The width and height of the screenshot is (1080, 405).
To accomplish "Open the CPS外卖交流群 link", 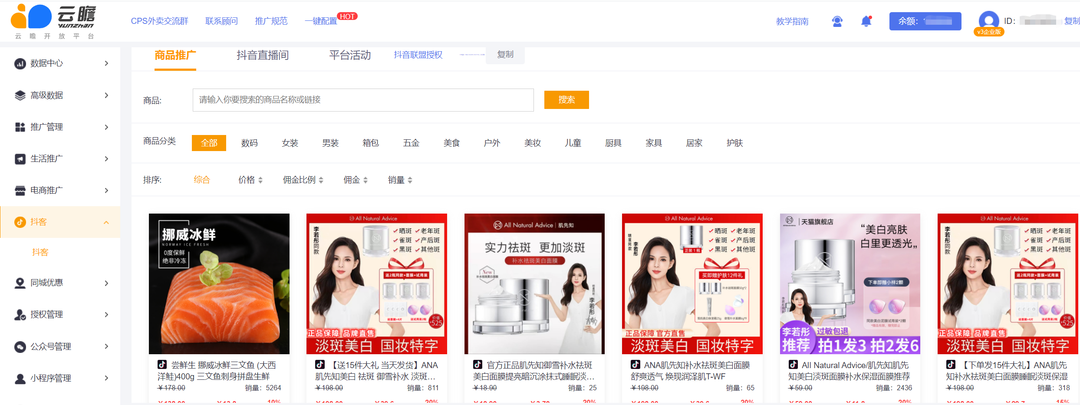I will point(159,21).
